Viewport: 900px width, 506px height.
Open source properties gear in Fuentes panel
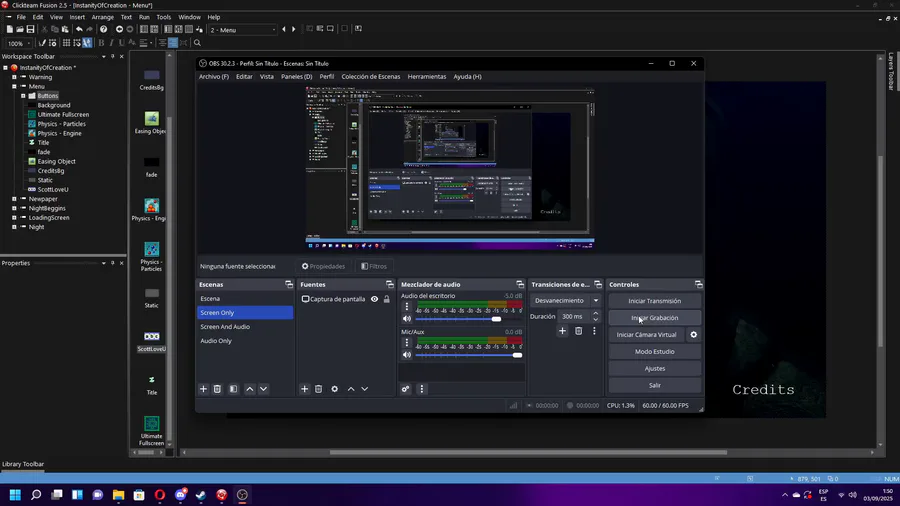pos(335,389)
